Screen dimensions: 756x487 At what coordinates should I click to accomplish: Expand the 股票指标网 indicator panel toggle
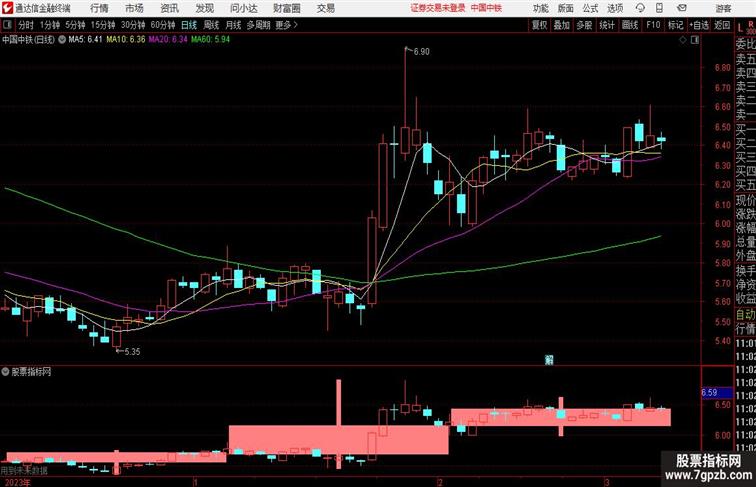pos(5,372)
